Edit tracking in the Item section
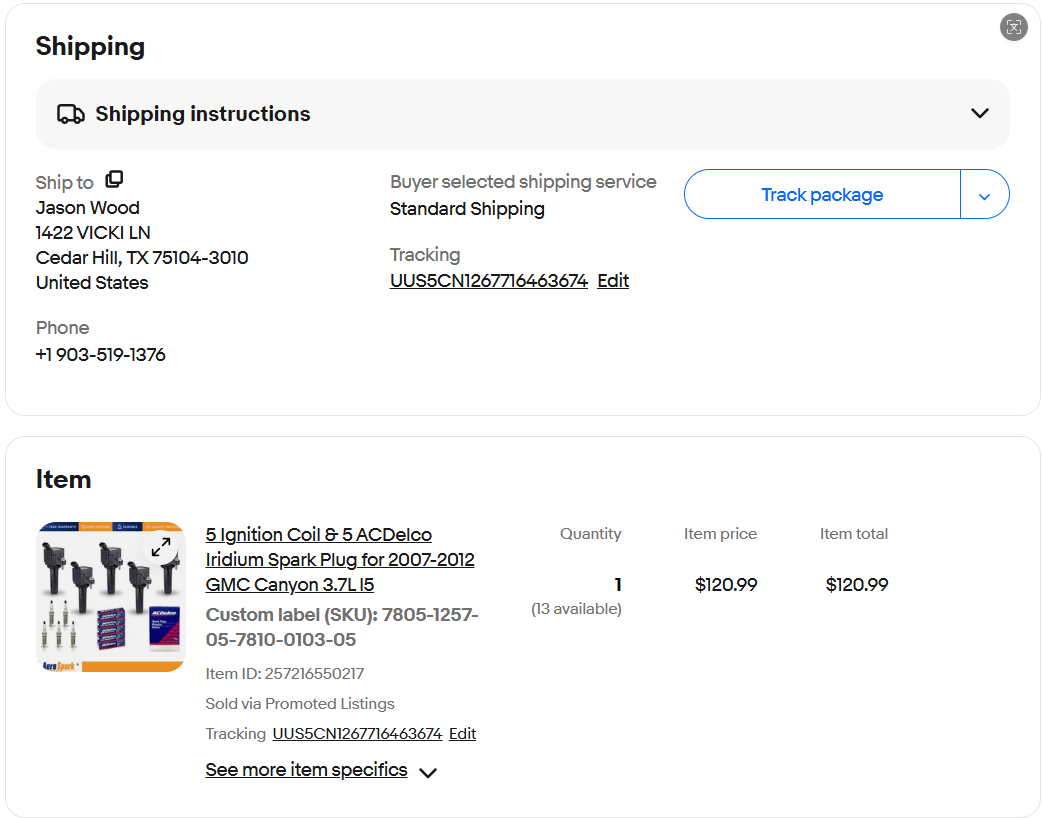 coord(462,734)
